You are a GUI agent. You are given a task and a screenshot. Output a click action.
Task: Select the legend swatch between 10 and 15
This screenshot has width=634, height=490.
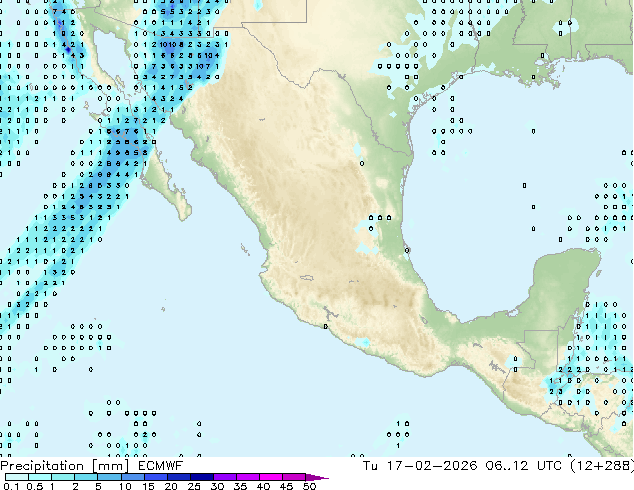133,477
